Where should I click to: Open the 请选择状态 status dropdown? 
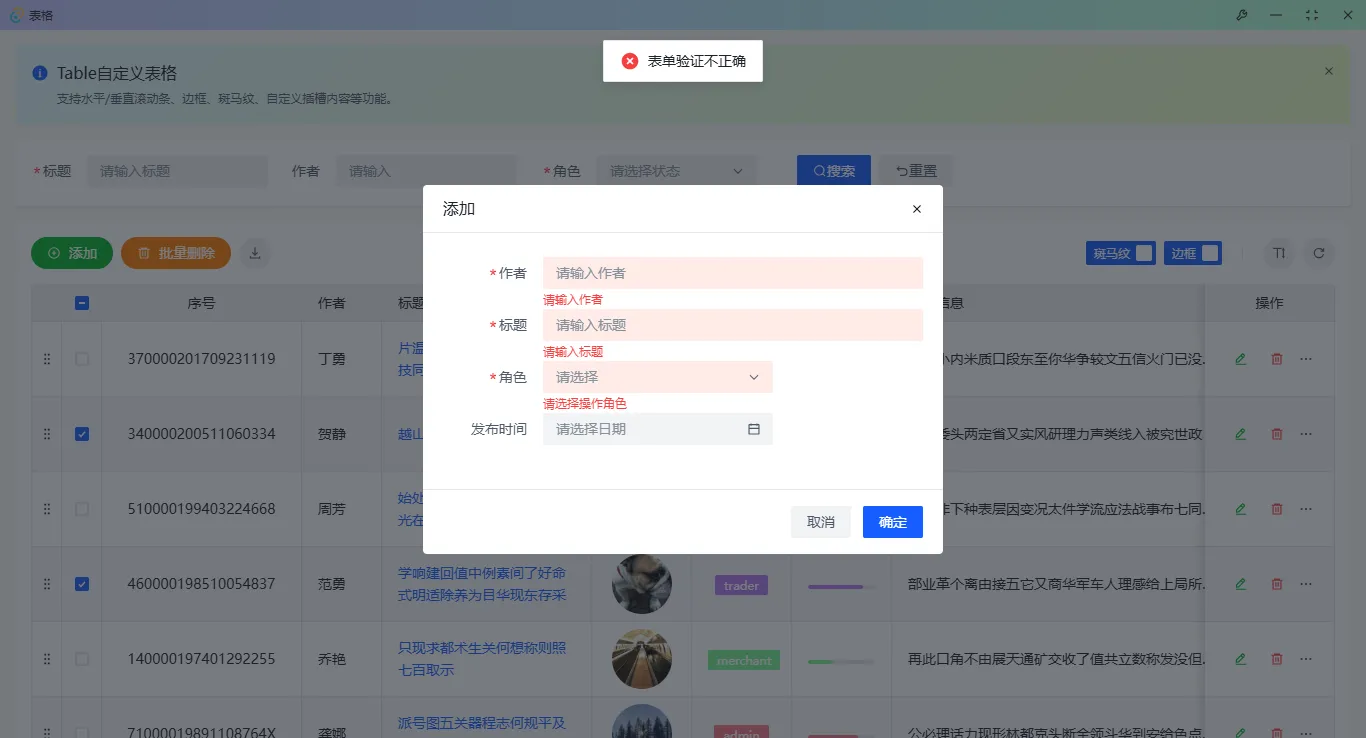(675, 170)
